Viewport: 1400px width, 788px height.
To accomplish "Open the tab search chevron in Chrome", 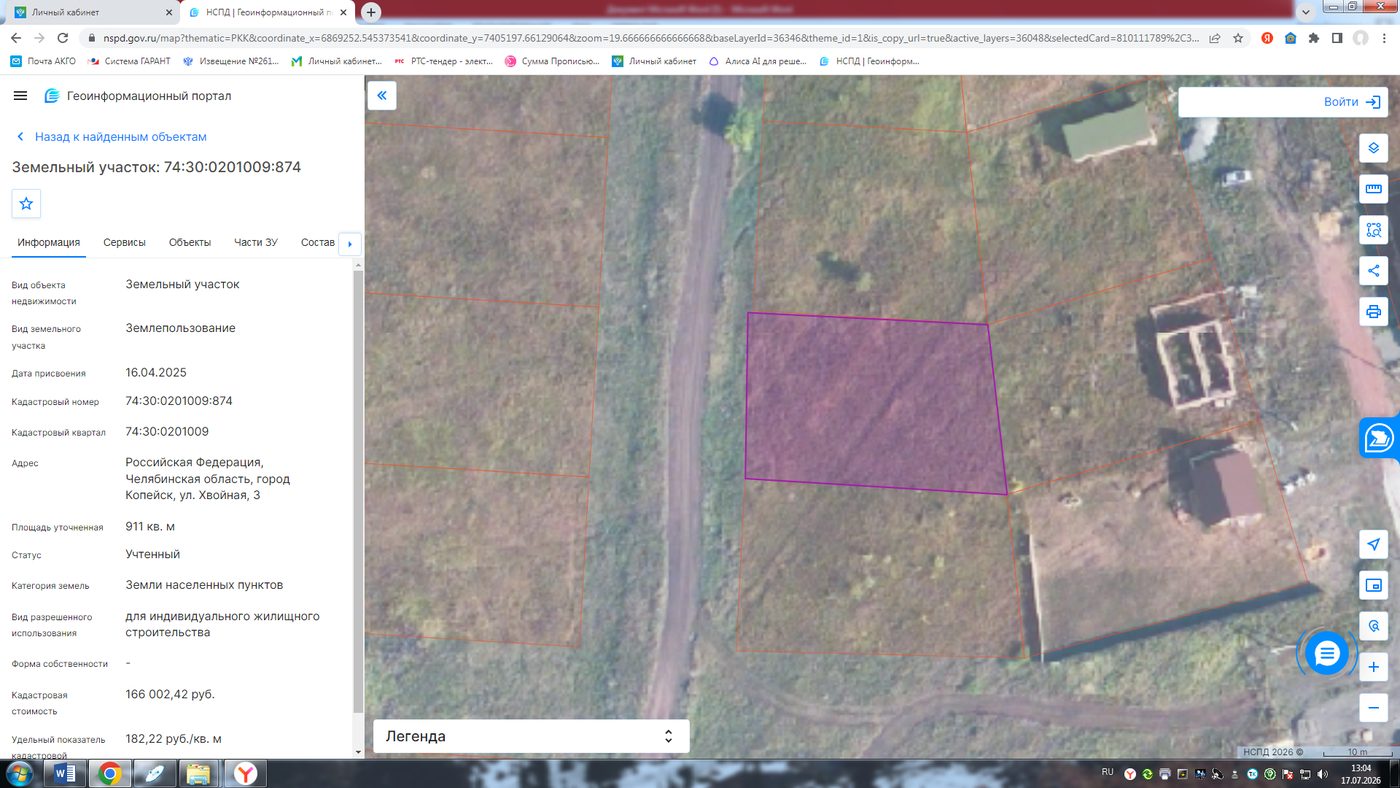I will tap(1306, 12).
